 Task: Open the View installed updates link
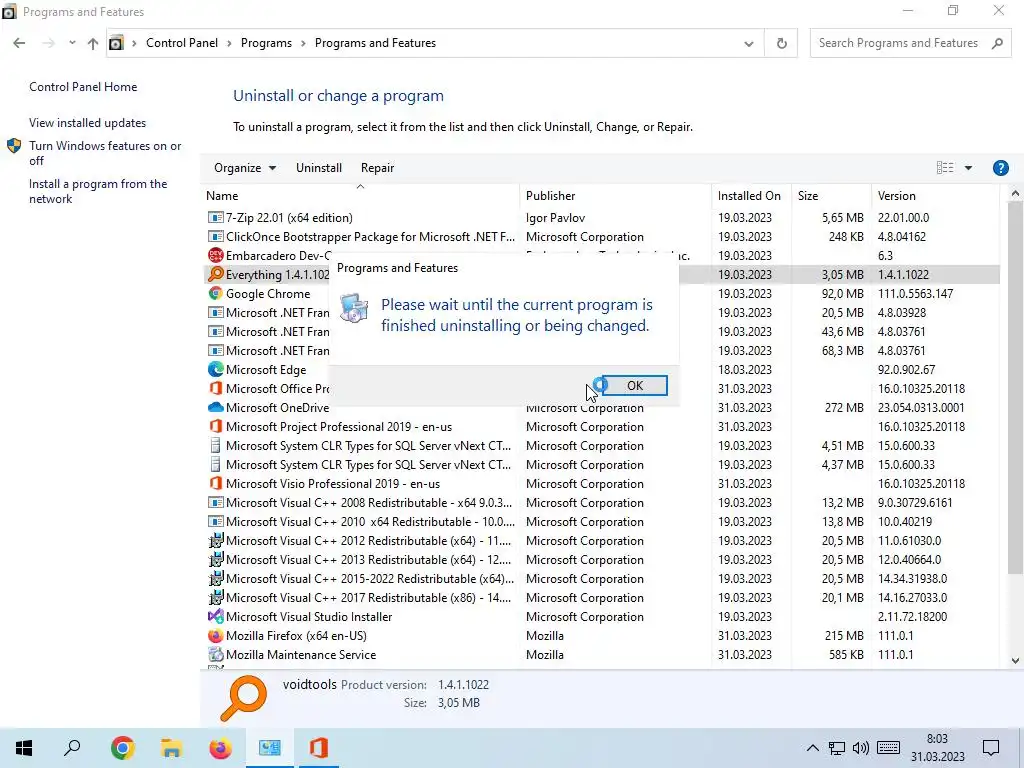point(88,123)
